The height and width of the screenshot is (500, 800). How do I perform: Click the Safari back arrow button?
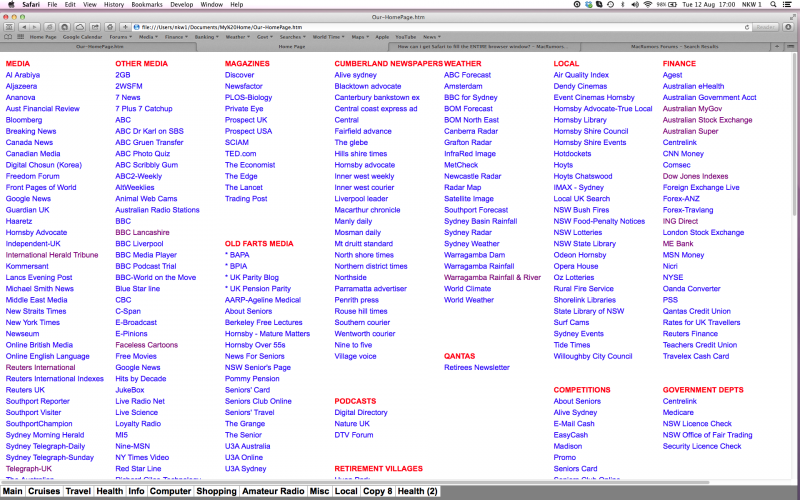[24, 27]
